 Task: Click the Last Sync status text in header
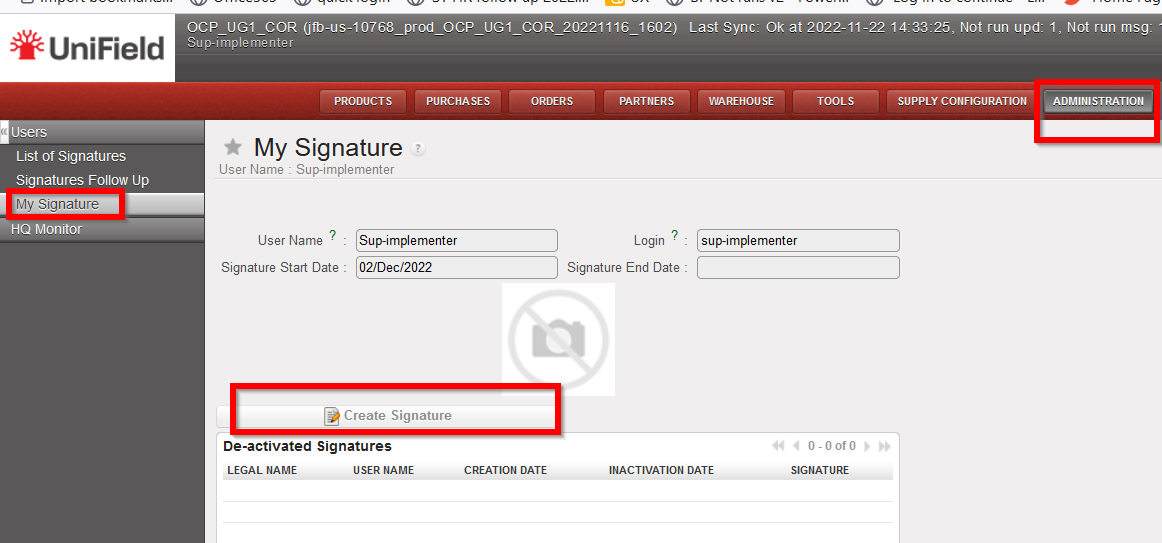click(x=925, y=28)
